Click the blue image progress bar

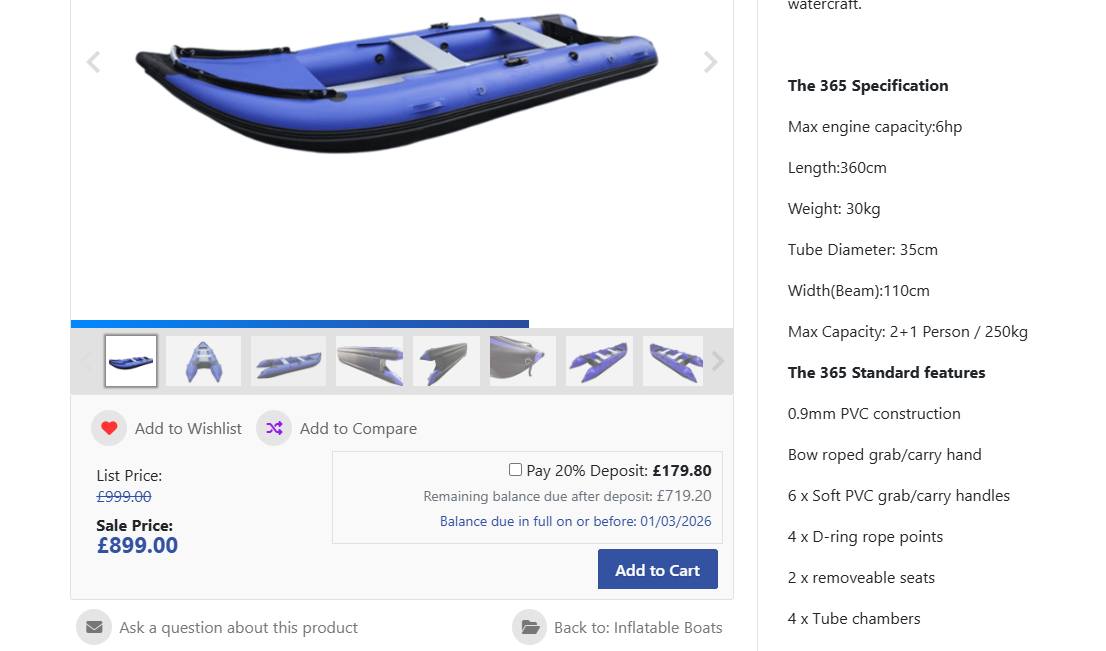point(300,324)
